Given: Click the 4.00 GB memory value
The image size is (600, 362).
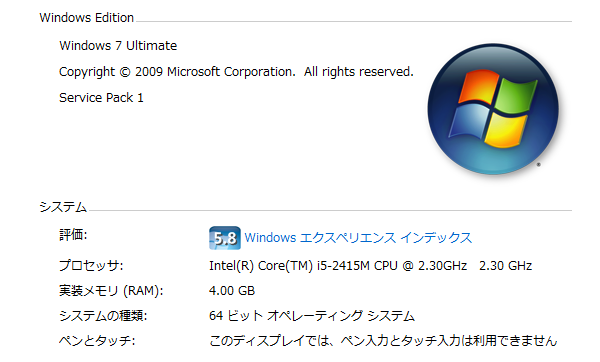Looking at the screenshot, I should (x=232, y=291).
